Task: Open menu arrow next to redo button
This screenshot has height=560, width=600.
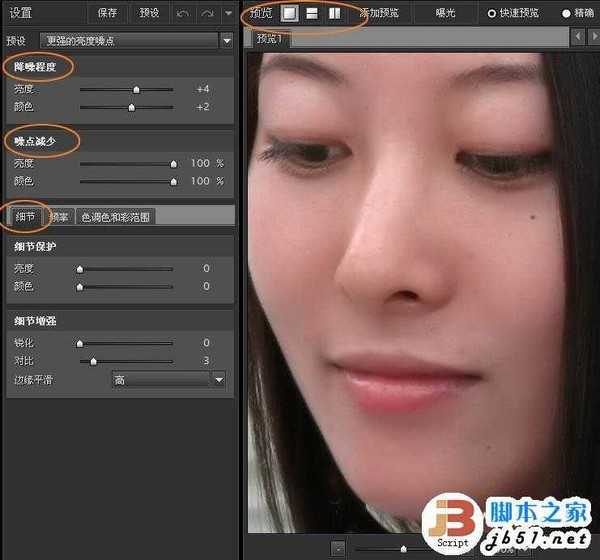Action: (228, 13)
